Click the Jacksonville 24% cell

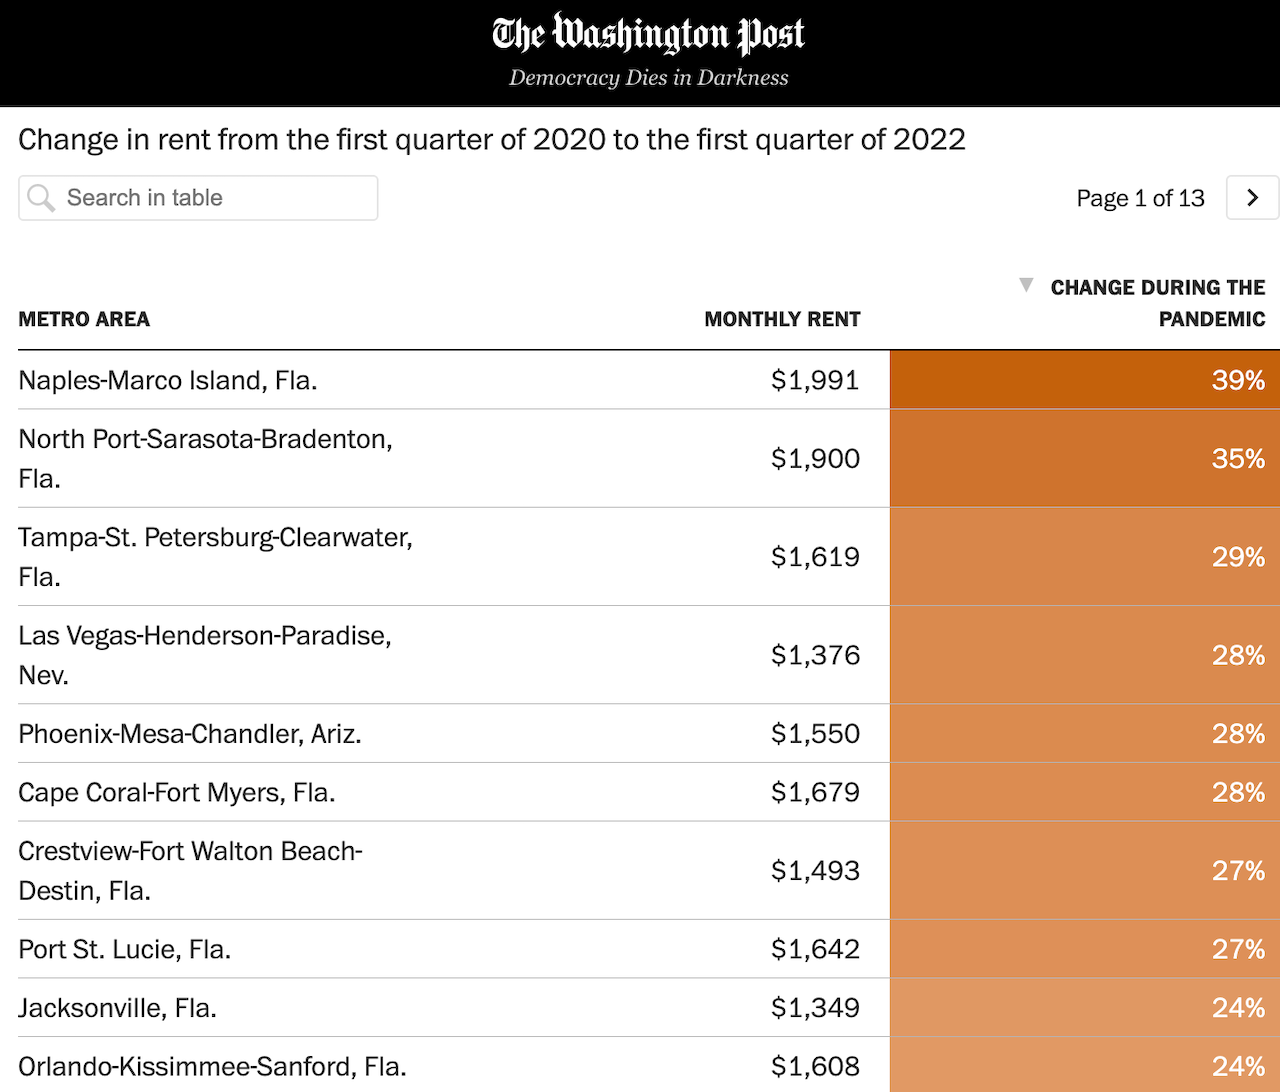point(1084,1008)
